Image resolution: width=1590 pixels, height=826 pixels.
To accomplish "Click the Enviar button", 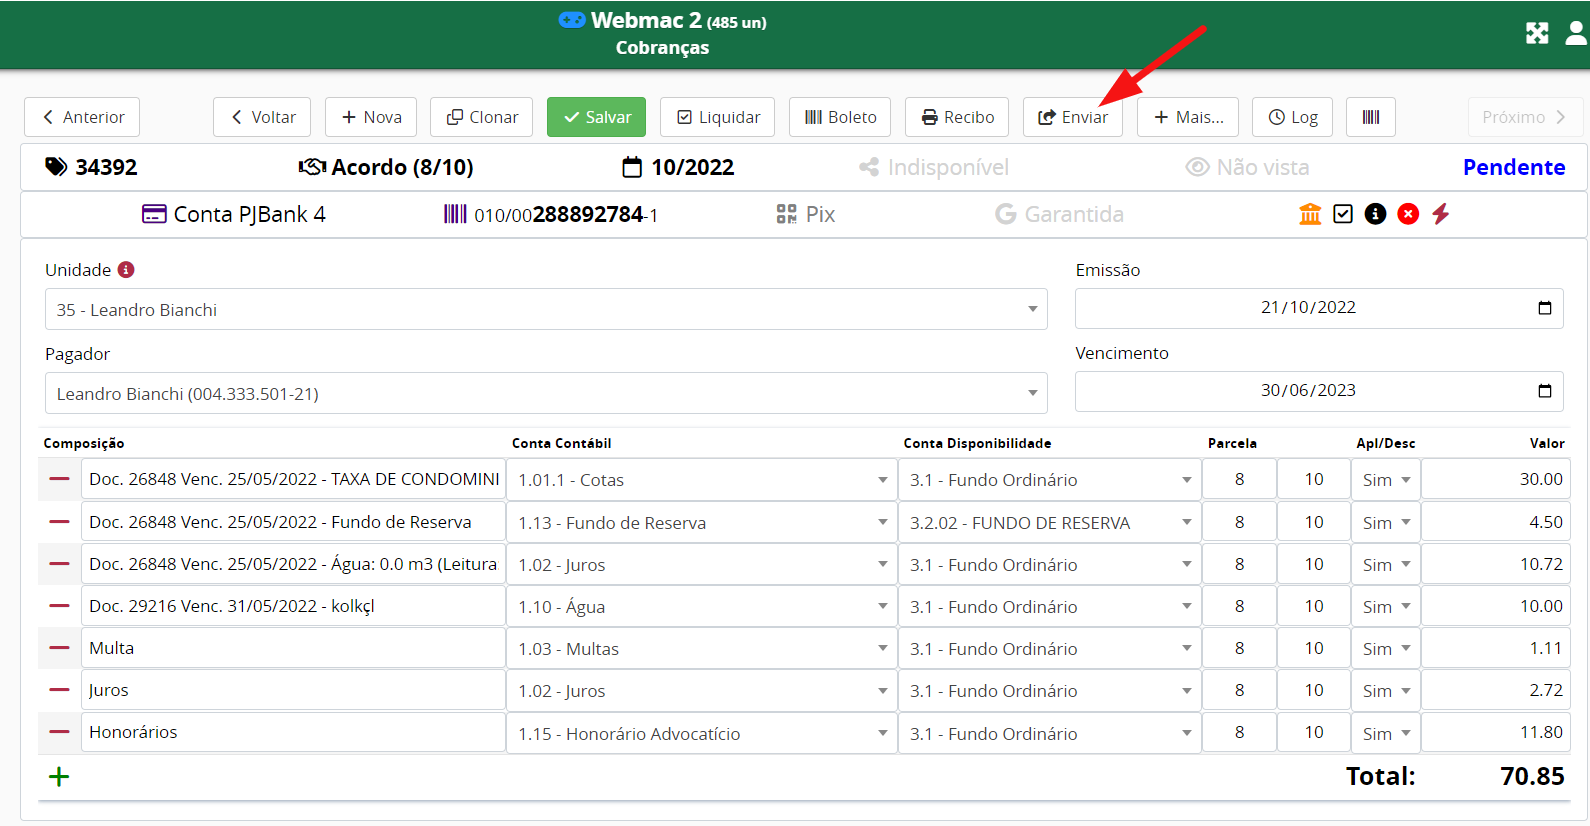I will click(1072, 117).
